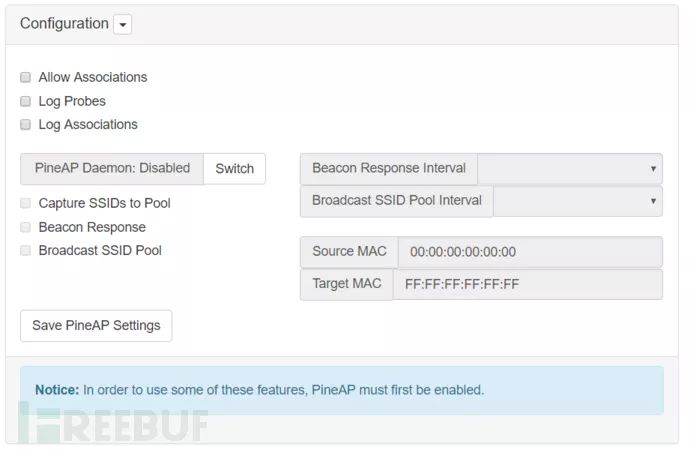
Task: Open the Configuration dropdown caret
Action: click(122, 24)
